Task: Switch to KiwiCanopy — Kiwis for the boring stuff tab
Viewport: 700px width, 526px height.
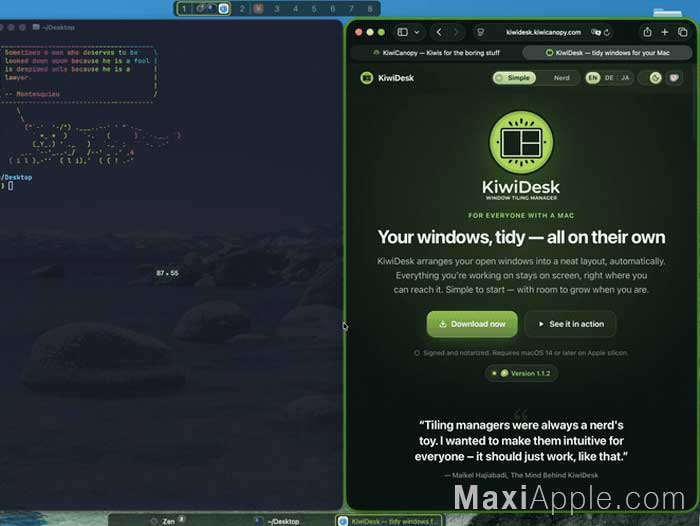Action: pos(436,53)
